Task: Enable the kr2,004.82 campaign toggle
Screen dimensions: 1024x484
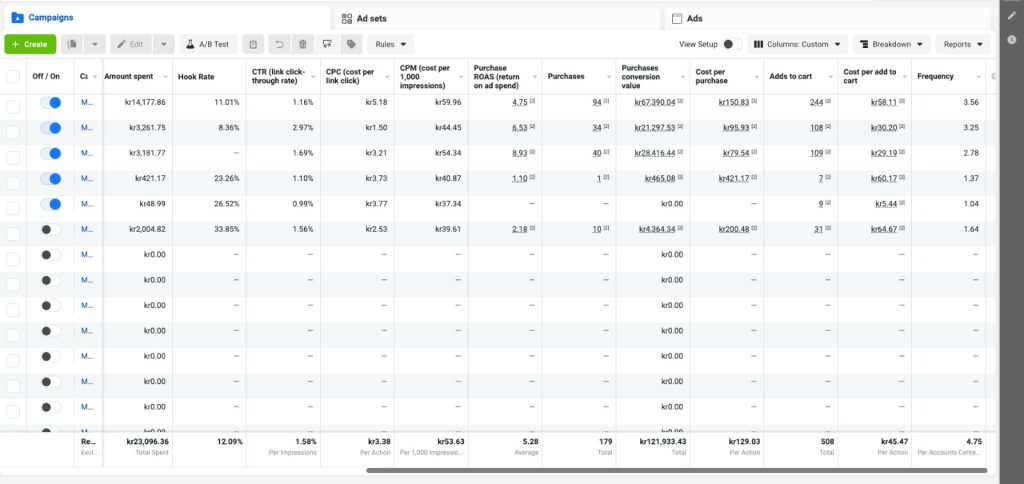Action: [50, 229]
